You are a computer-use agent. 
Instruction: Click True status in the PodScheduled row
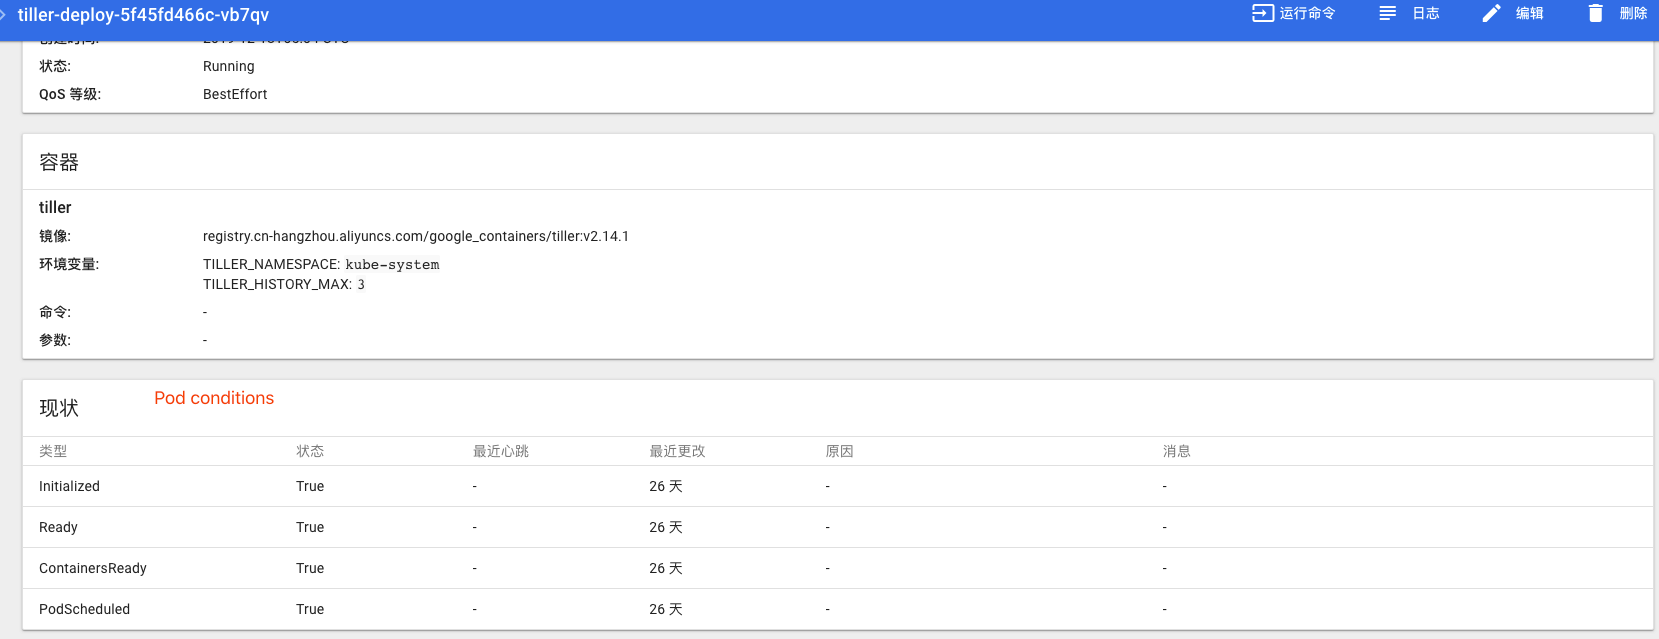(x=310, y=609)
